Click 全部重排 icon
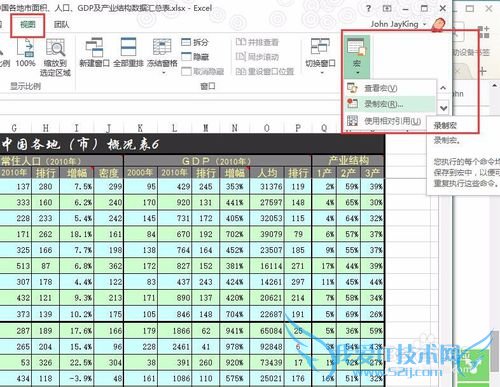Viewport: 500px width, 387px height. point(128,47)
